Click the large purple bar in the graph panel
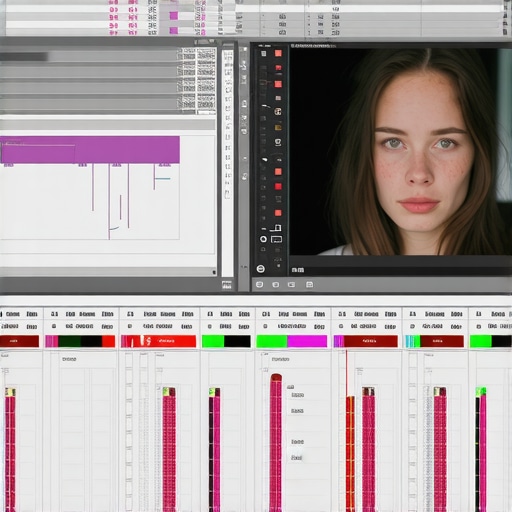 pos(90,150)
